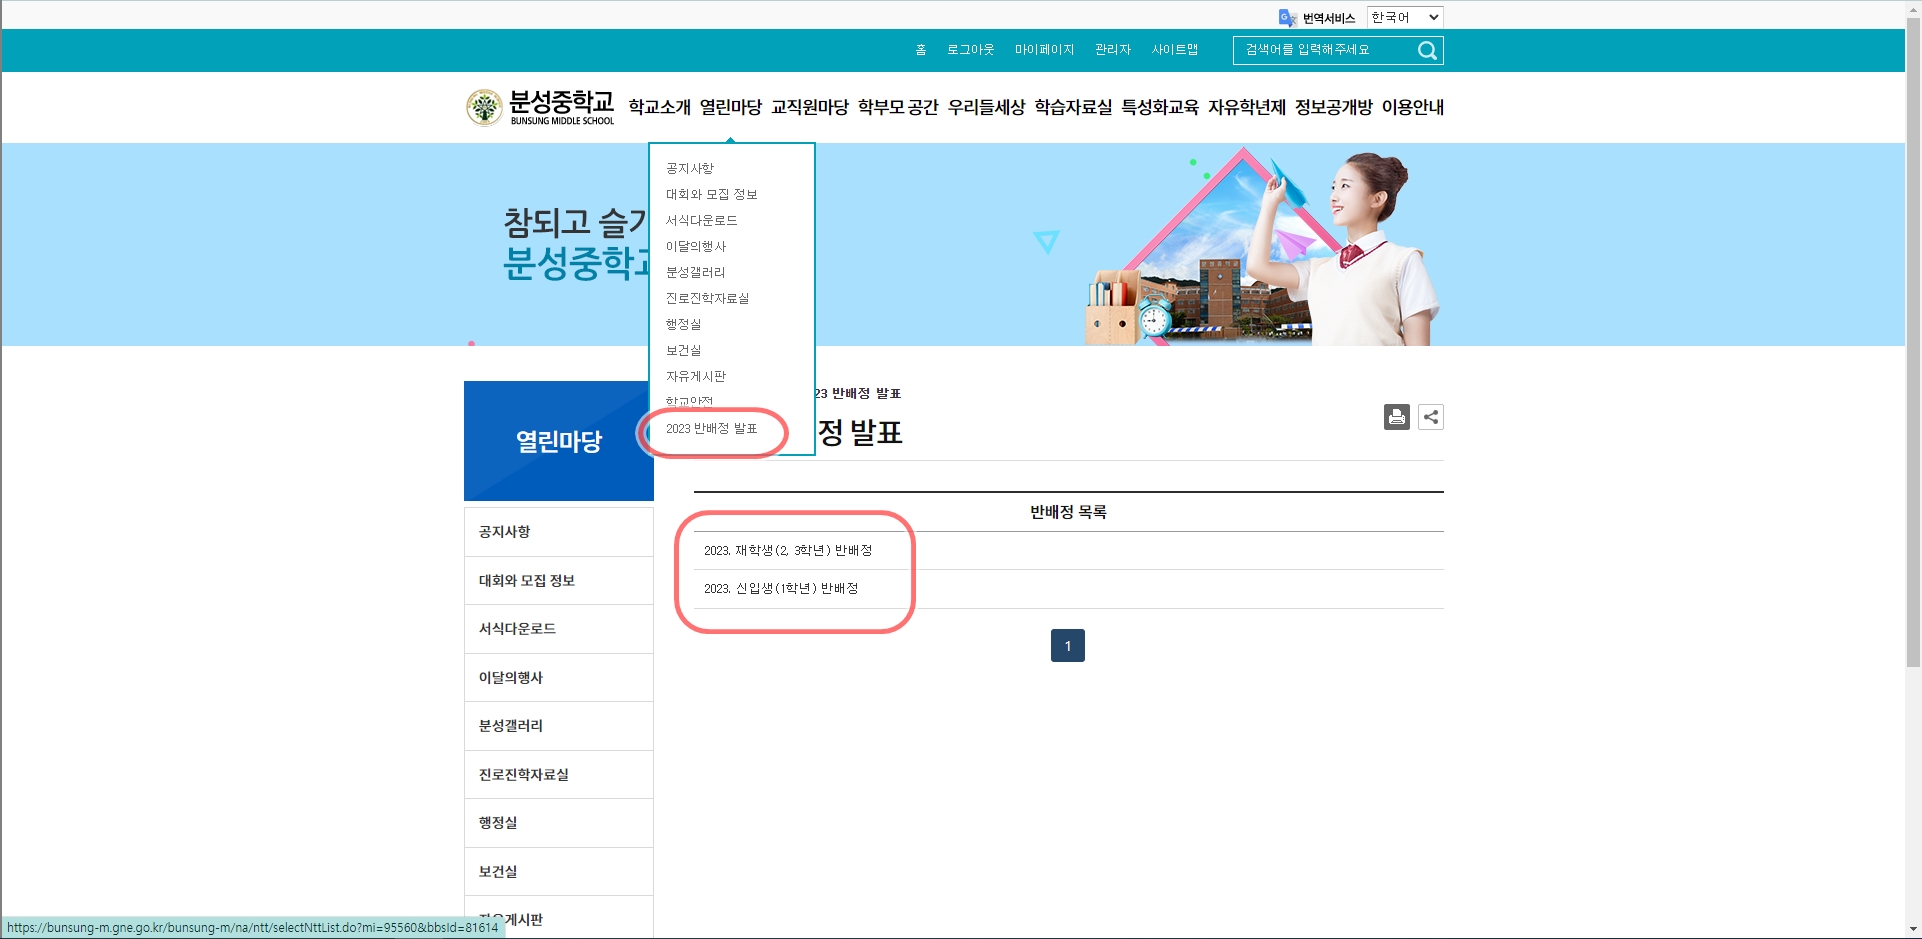This screenshot has height=939, width=1922.
Task: Click the search magnifier icon
Action: click(1427, 51)
